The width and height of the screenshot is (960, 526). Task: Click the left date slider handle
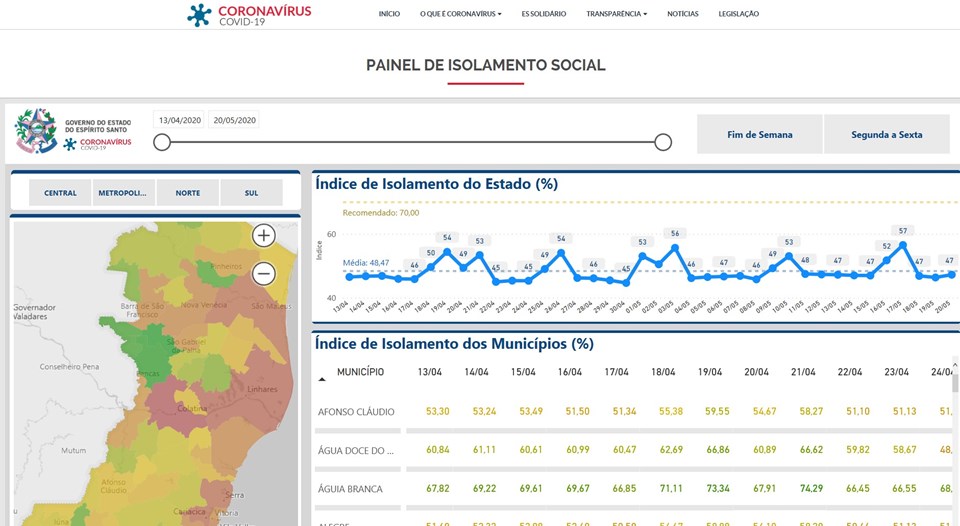coord(162,142)
